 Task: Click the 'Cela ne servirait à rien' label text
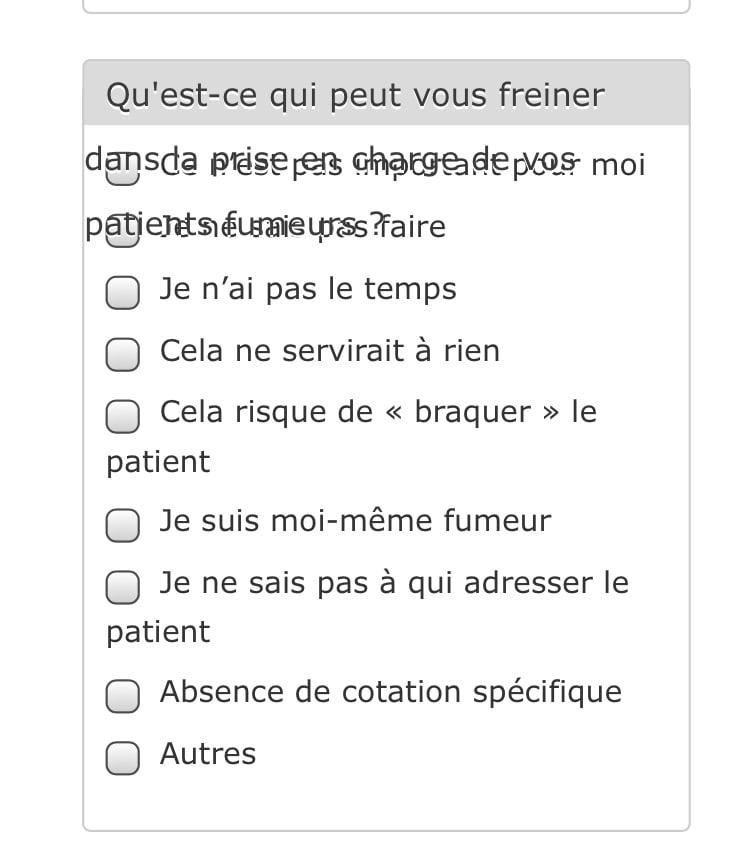click(x=330, y=352)
